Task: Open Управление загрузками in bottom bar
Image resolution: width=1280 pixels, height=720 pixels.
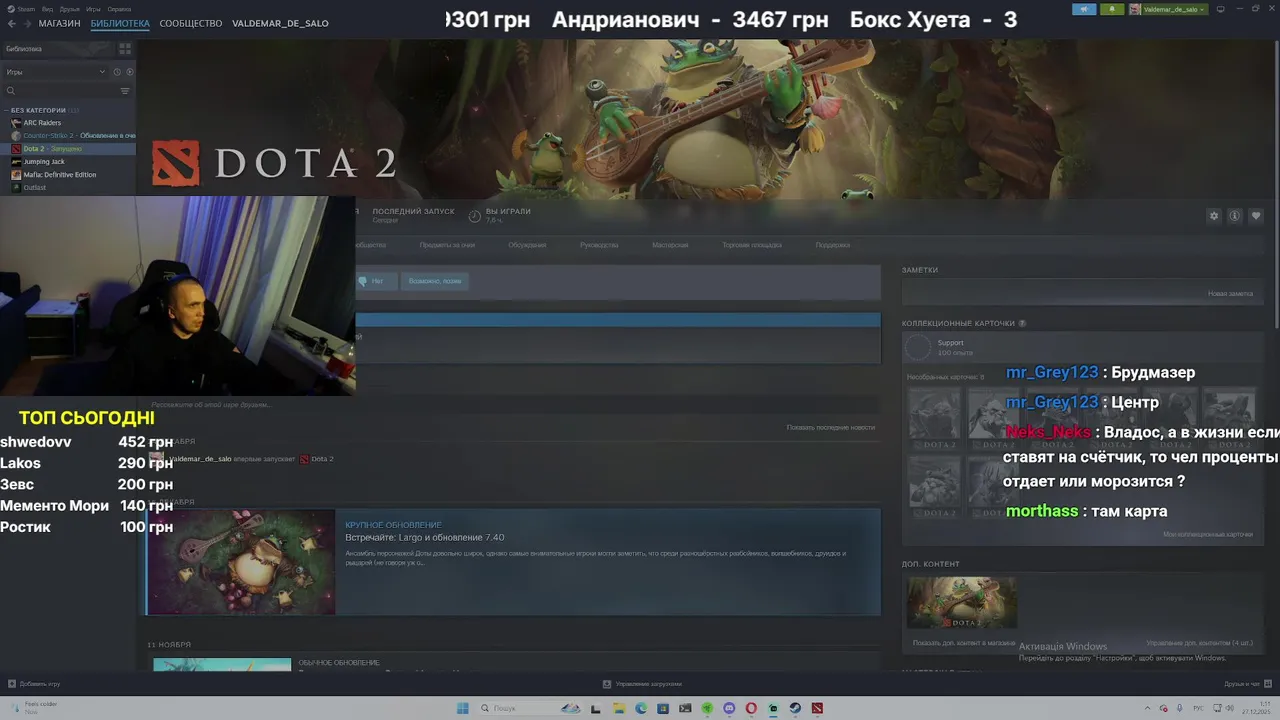Action: (642, 684)
